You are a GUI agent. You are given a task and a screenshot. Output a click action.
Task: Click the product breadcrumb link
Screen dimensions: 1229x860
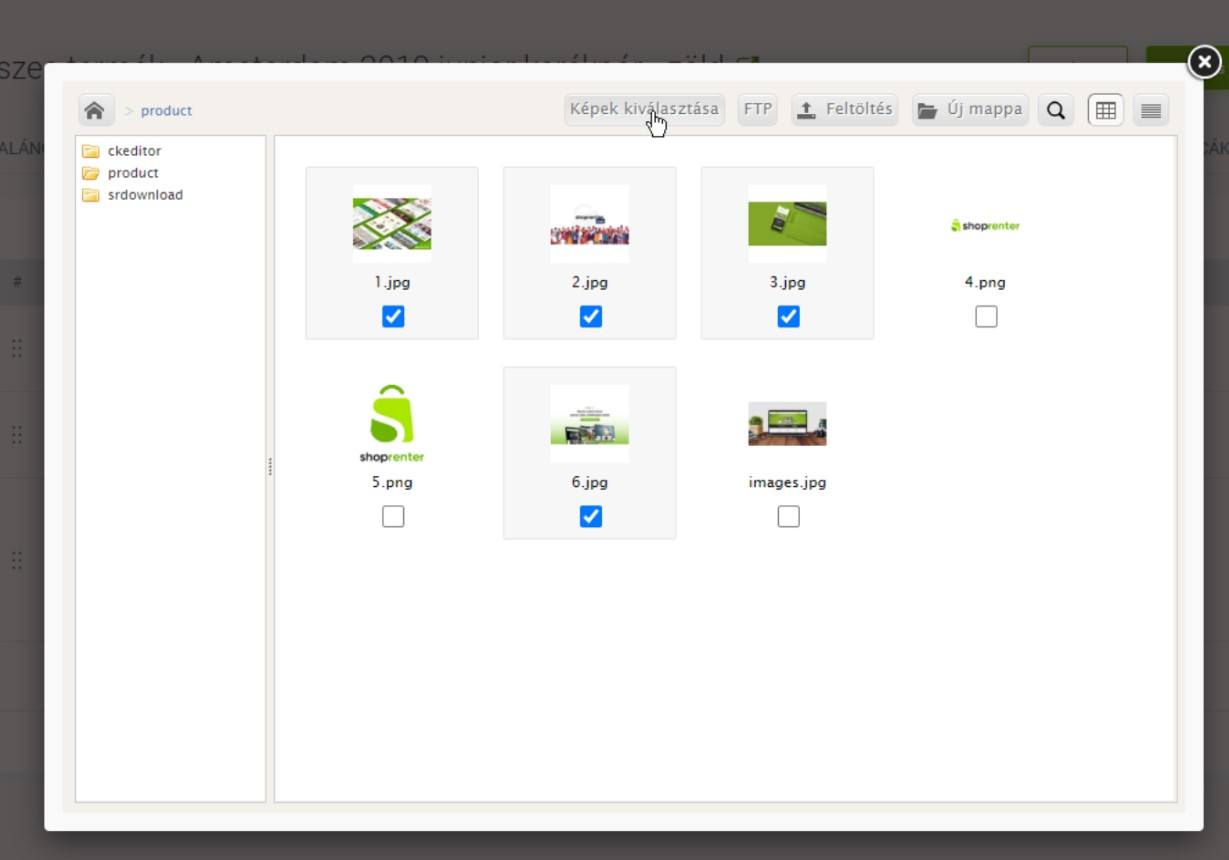point(166,111)
